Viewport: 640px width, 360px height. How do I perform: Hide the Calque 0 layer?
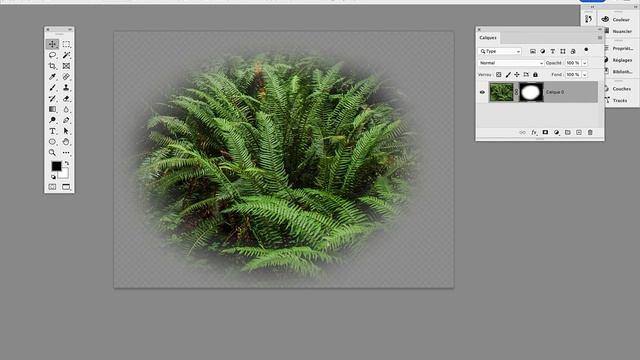pyautogui.click(x=482, y=92)
